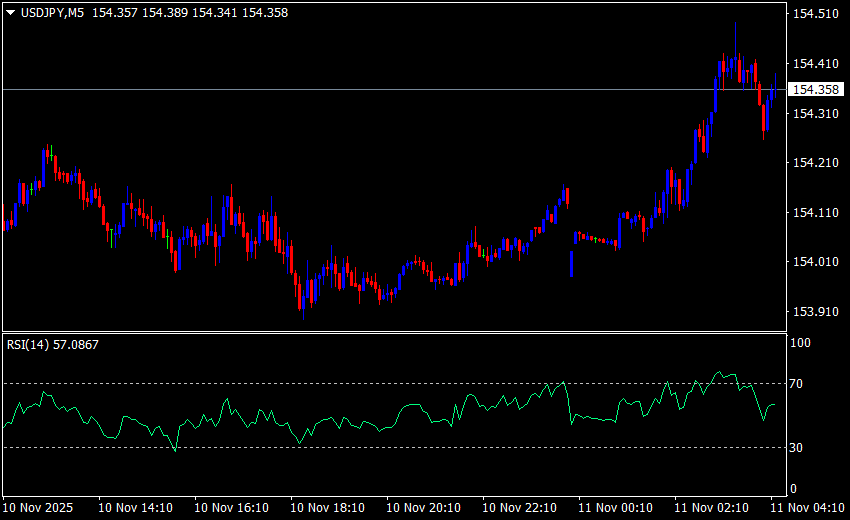
Task: Click the isolated blue gap candle near 154.010
Action: pos(571,264)
